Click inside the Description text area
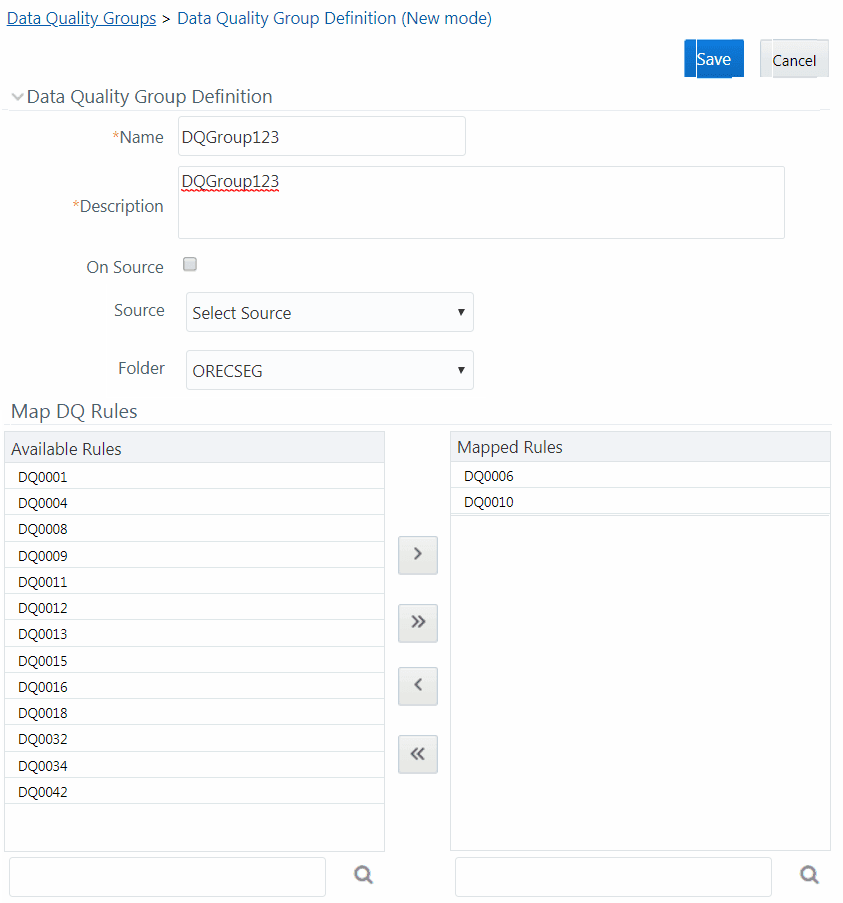843x903 pixels. point(480,202)
